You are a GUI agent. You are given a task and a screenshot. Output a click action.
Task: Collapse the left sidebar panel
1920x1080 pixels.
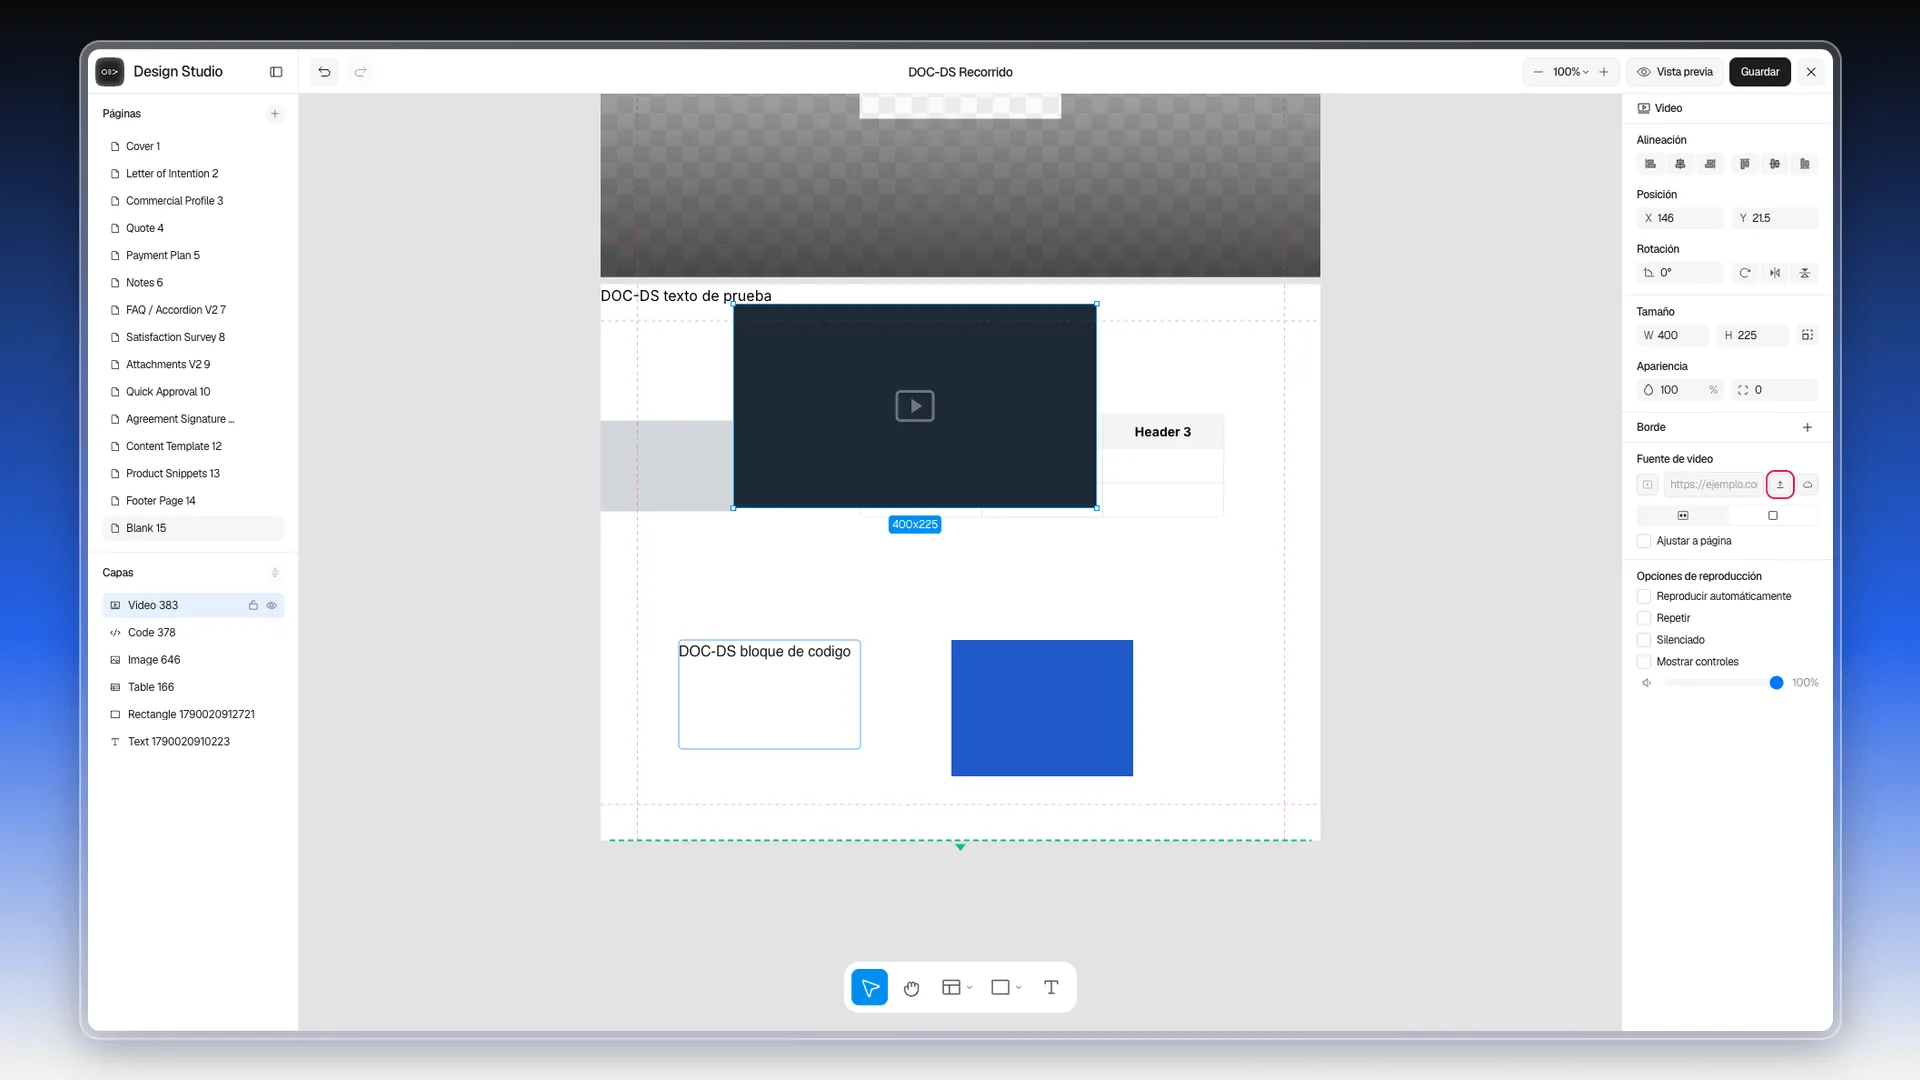pos(276,72)
